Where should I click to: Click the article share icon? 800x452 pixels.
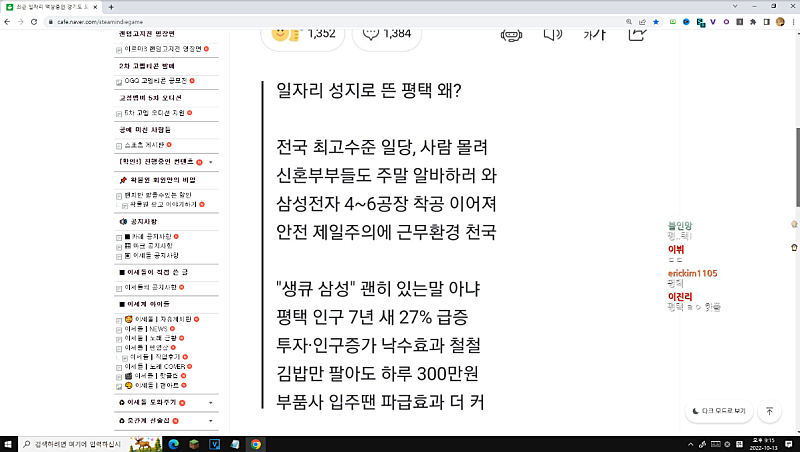637,35
